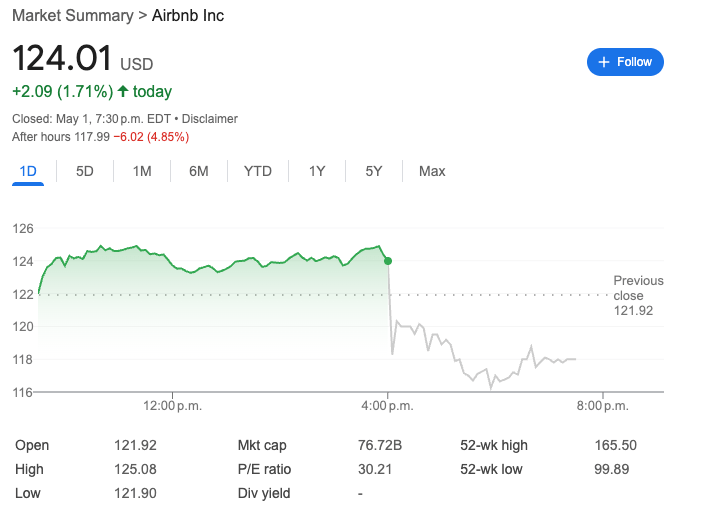The width and height of the screenshot is (701, 517).
Task: Click the P/E ratio value 30.21
Action: point(375,469)
